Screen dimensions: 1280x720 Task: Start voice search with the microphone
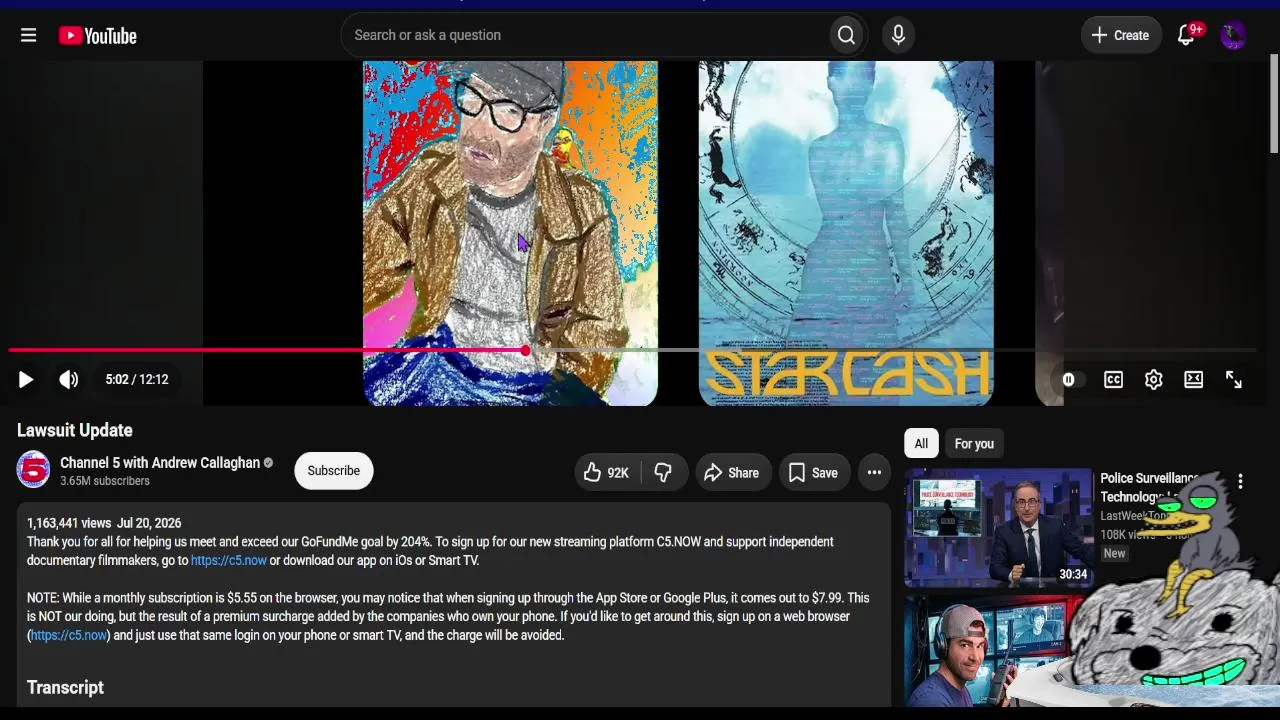[x=898, y=35]
